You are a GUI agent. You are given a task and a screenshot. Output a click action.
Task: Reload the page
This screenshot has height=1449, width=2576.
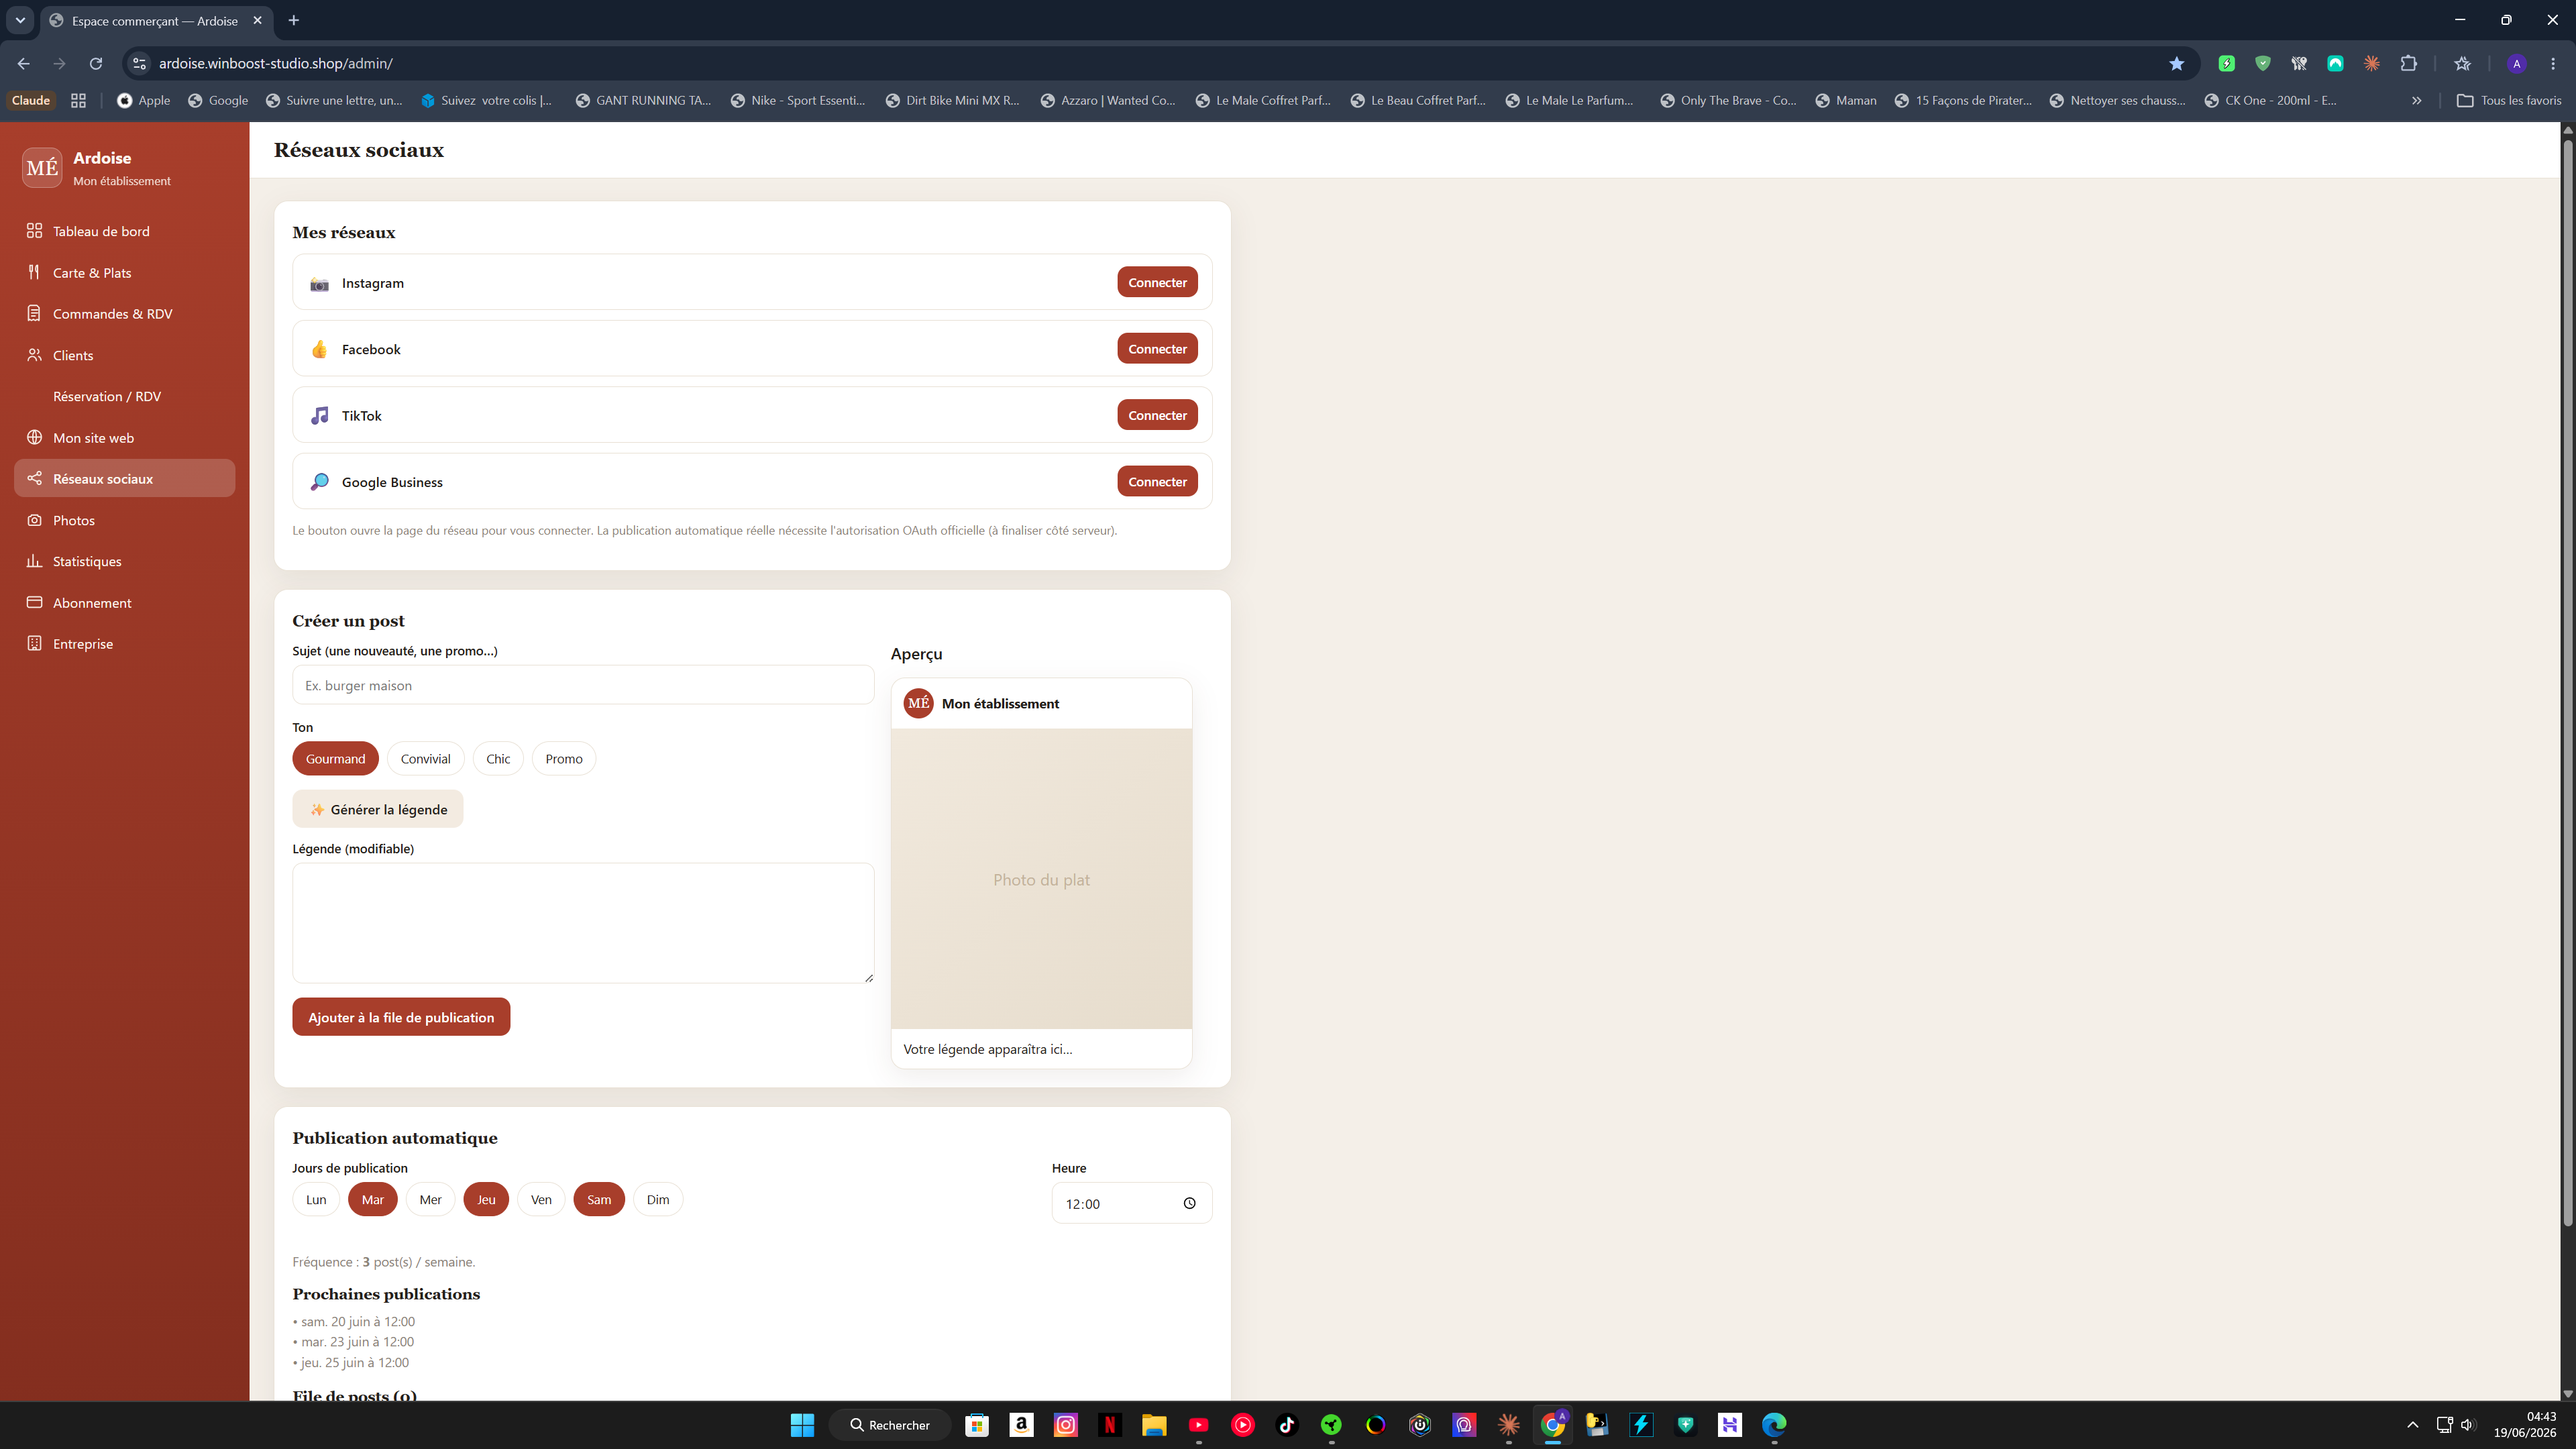click(x=96, y=63)
